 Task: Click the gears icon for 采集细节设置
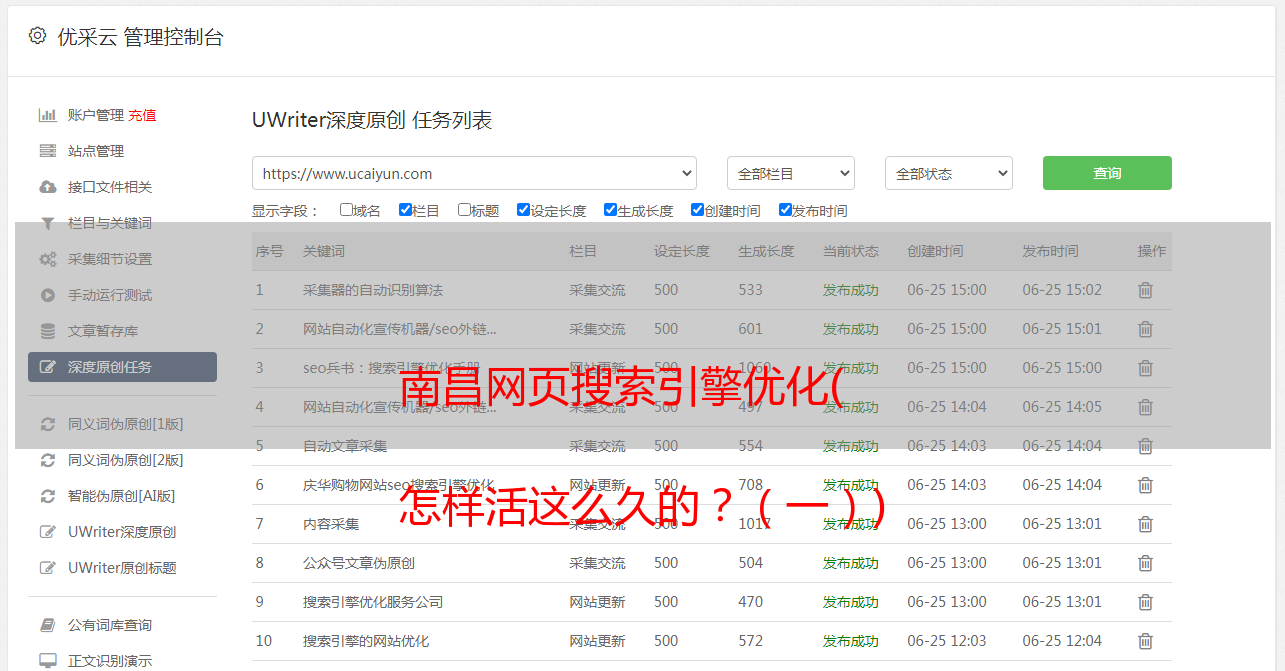(47, 259)
